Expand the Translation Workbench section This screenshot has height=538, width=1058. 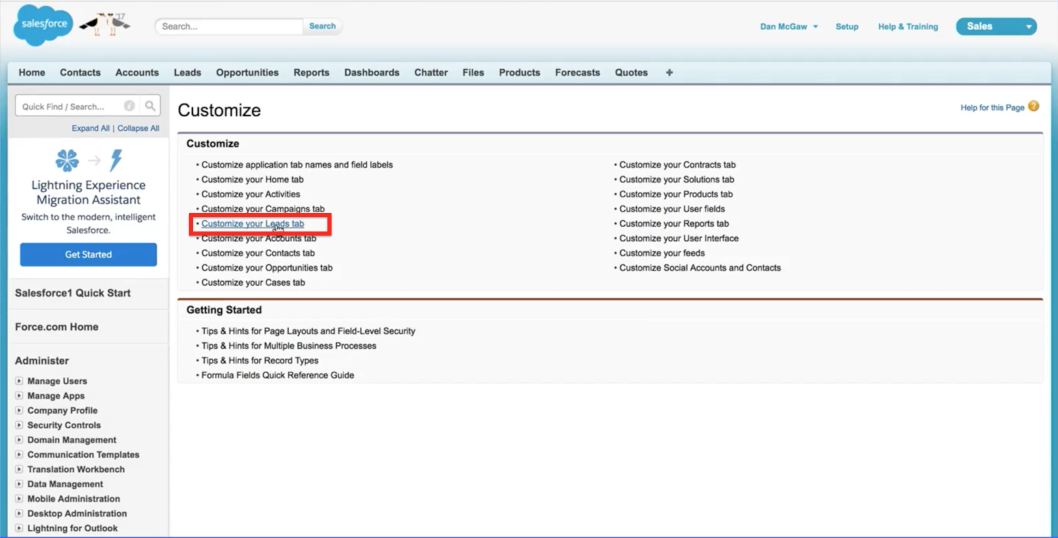point(19,469)
